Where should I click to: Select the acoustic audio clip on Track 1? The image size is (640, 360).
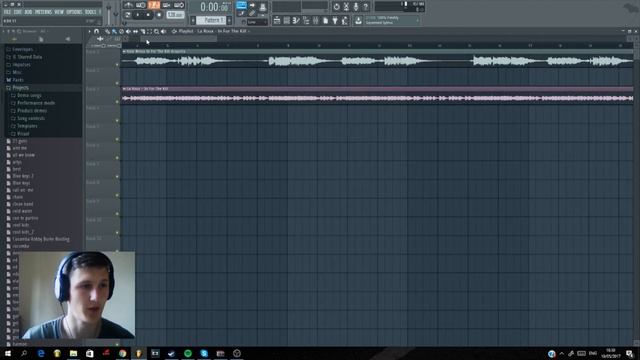tap(377, 59)
